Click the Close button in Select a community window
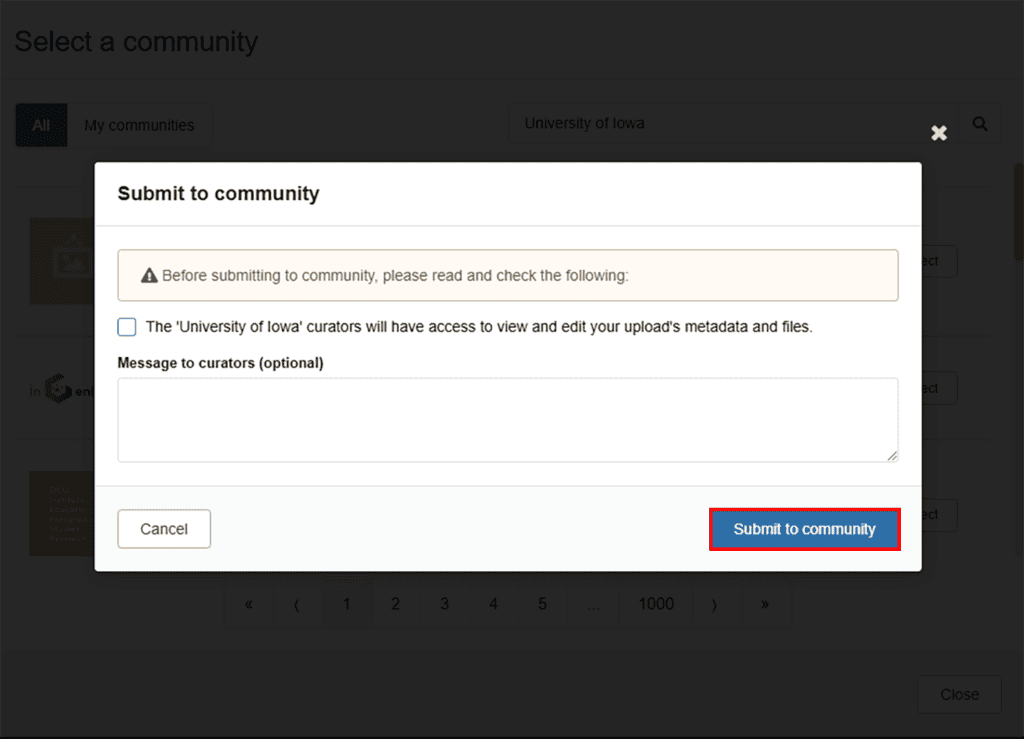Image resolution: width=1024 pixels, height=739 pixels. point(959,695)
